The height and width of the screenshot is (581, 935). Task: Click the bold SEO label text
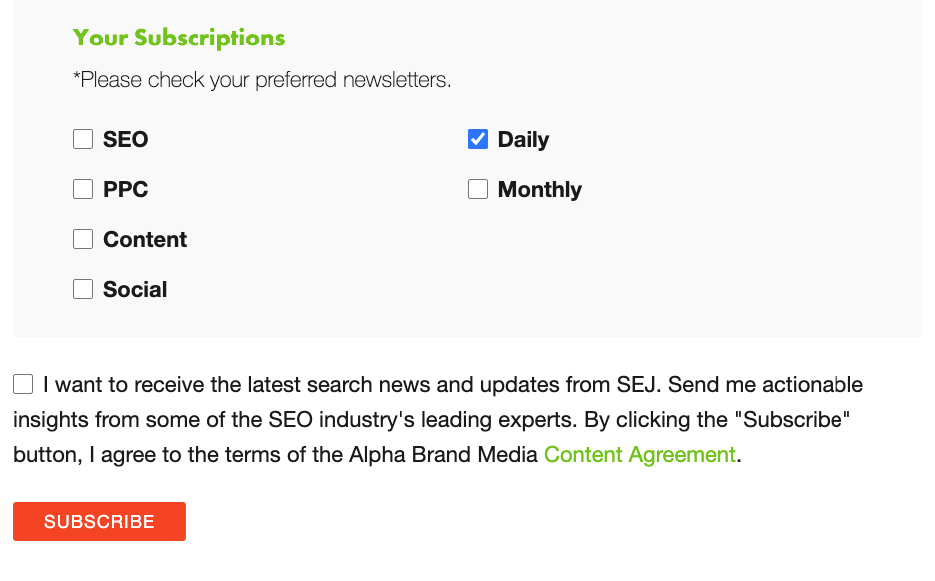coord(125,140)
